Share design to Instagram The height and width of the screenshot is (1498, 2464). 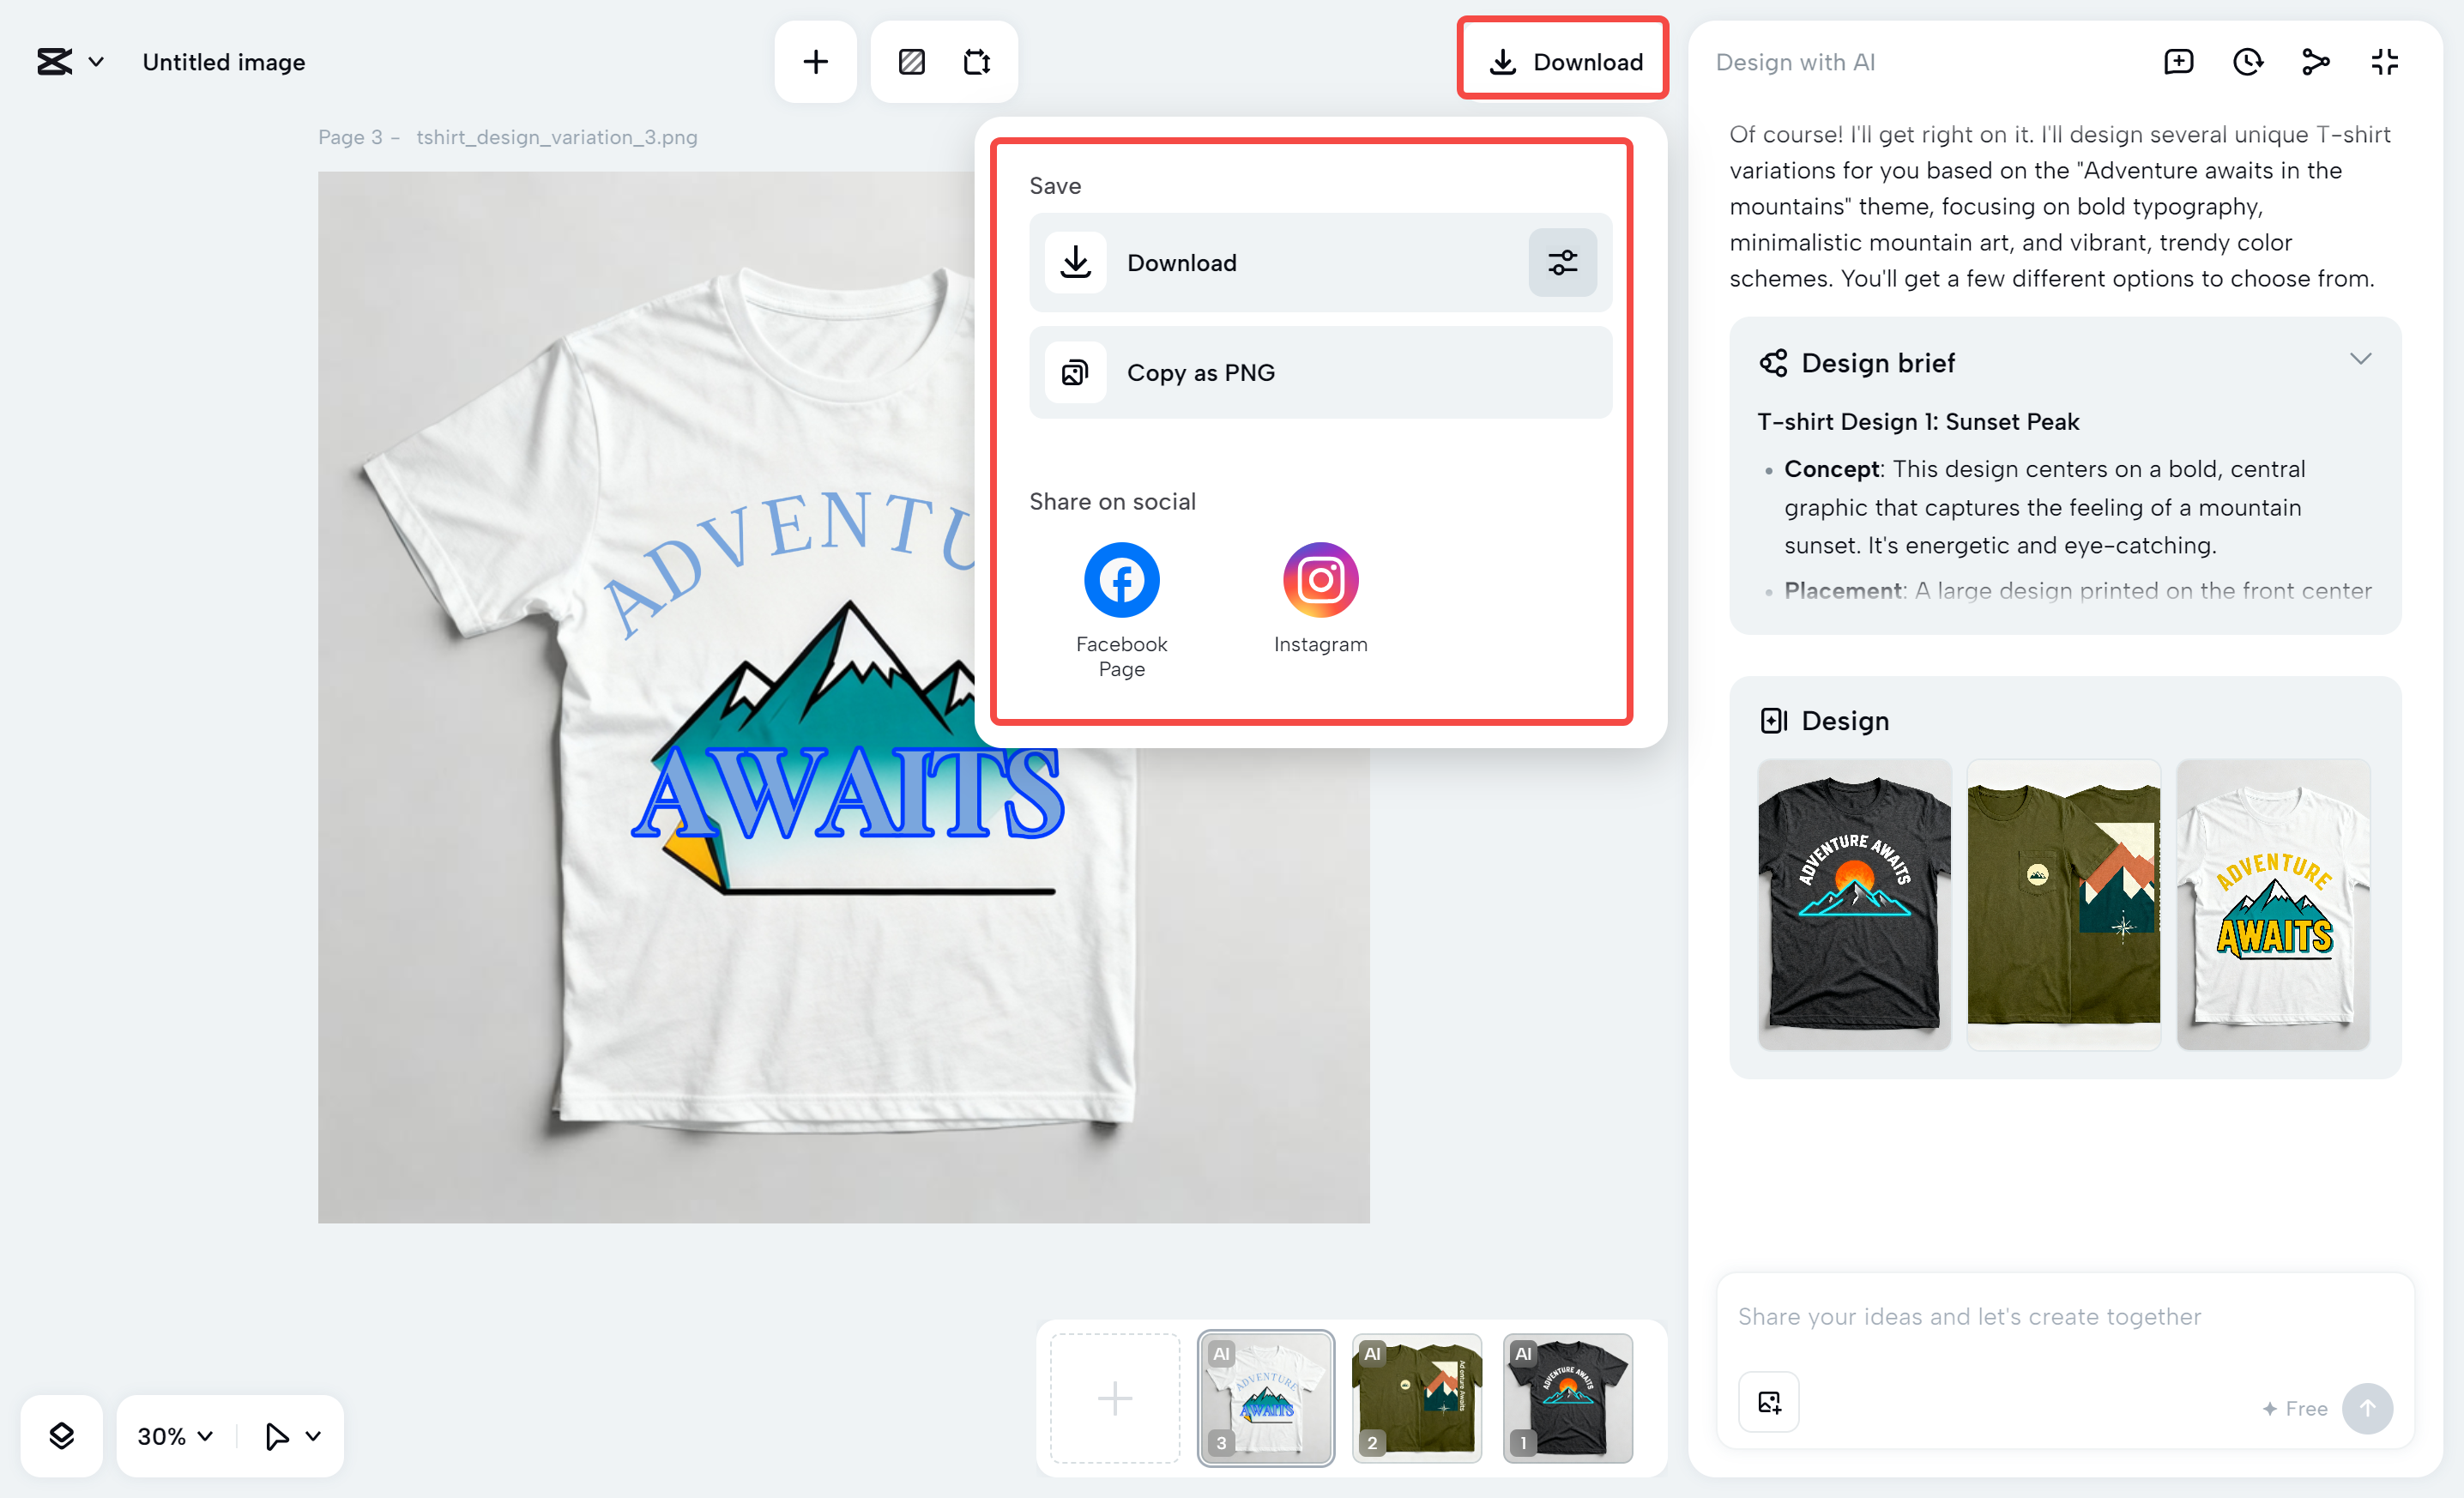tap(1320, 580)
